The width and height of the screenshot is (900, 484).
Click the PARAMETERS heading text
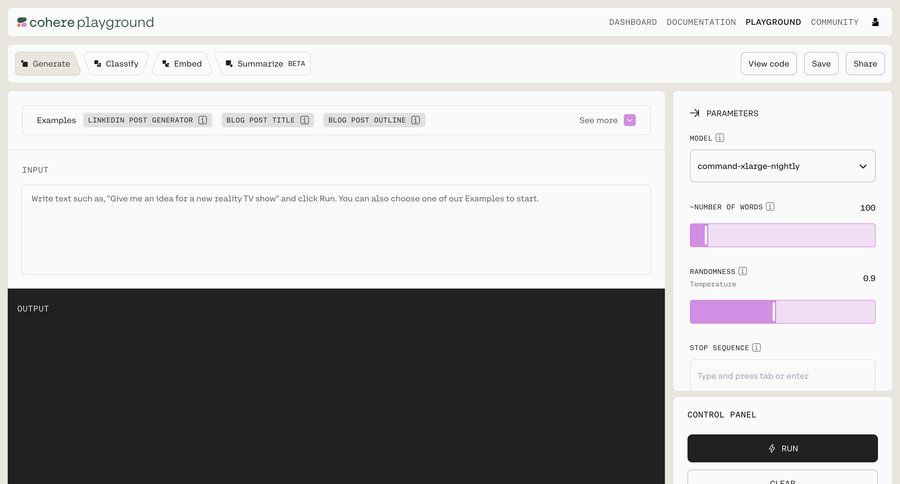click(x=732, y=113)
